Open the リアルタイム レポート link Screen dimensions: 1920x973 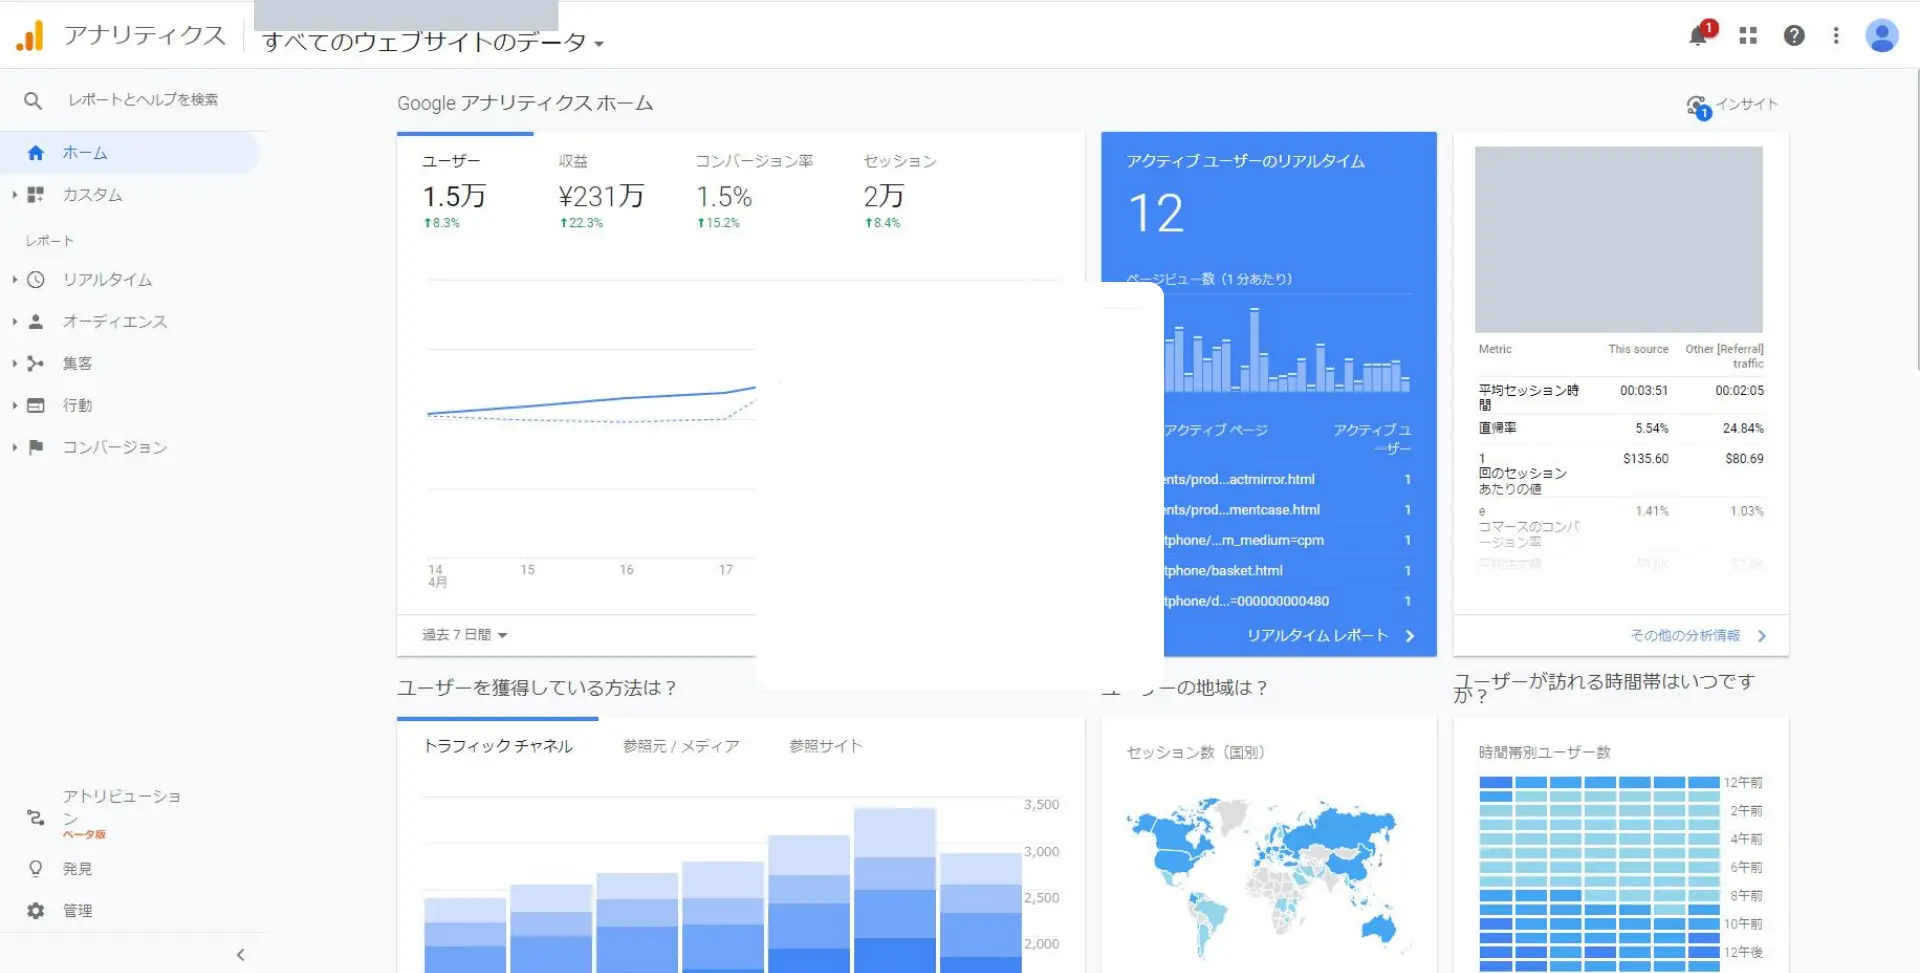pyautogui.click(x=1330, y=636)
